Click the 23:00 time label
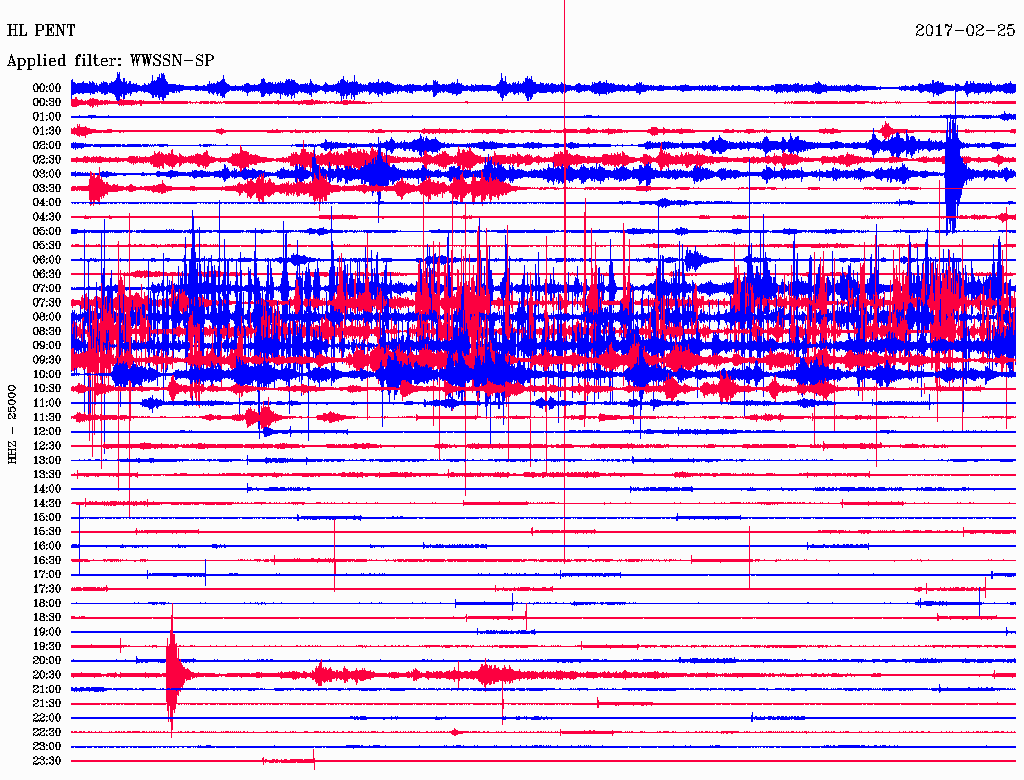 pyautogui.click(x=47, y=747)
